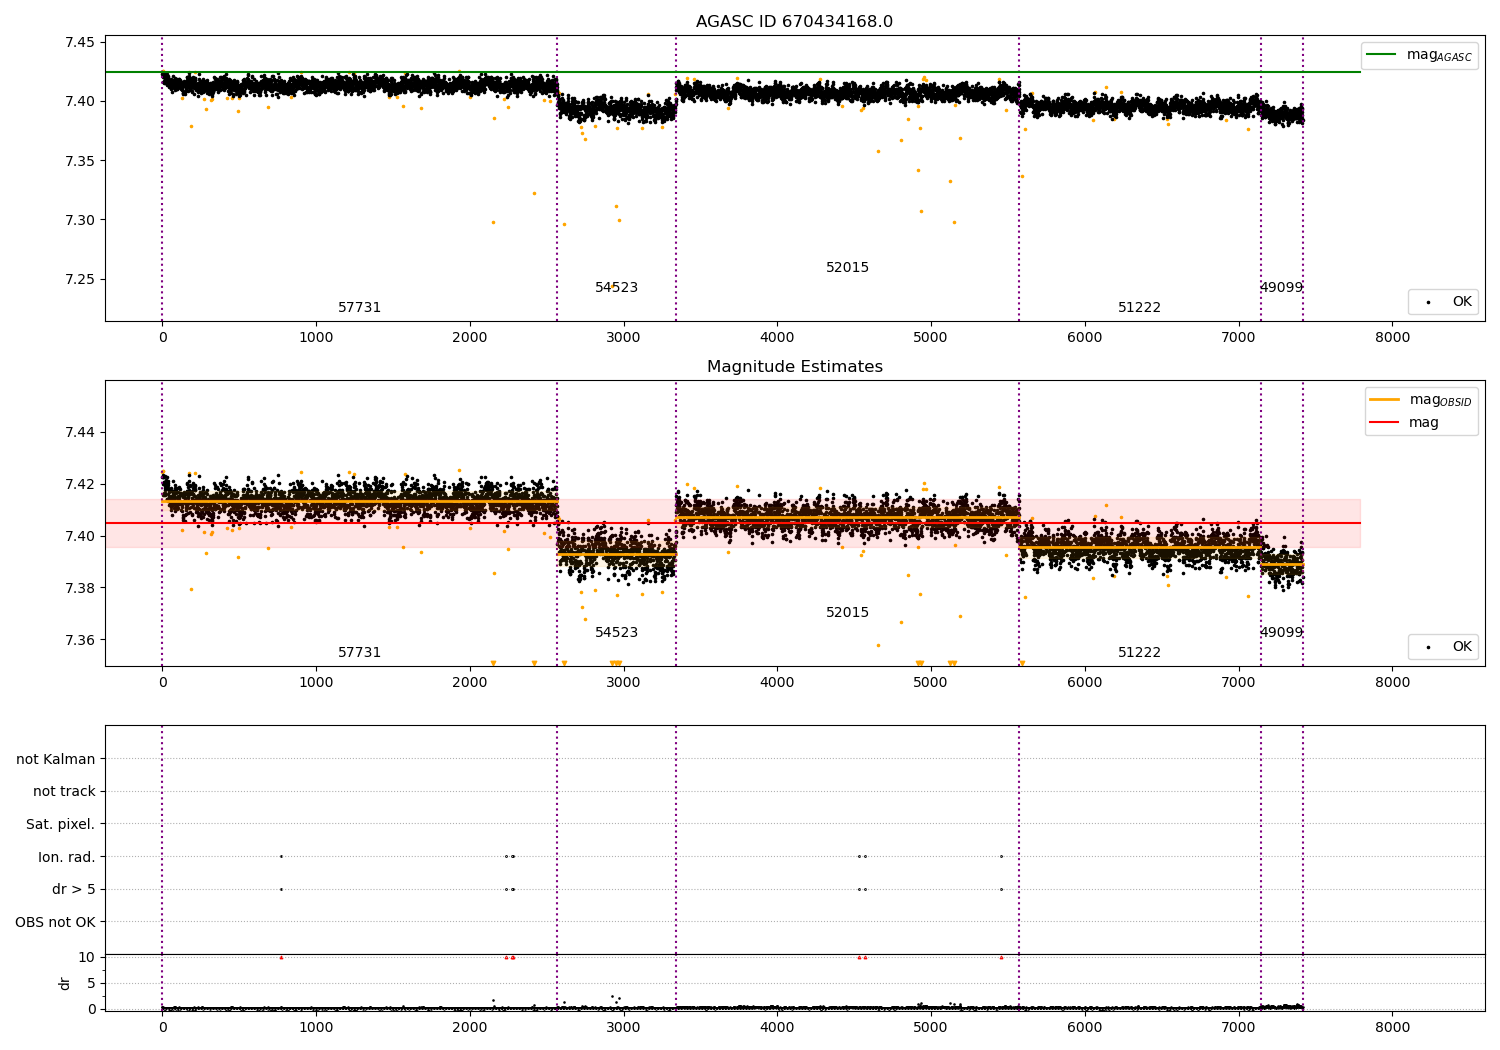Viewport: 1500px width, 1050px height.
Task: Click the 'AGASC ID 670434168.0' plot title
Action: coord(794,22)
